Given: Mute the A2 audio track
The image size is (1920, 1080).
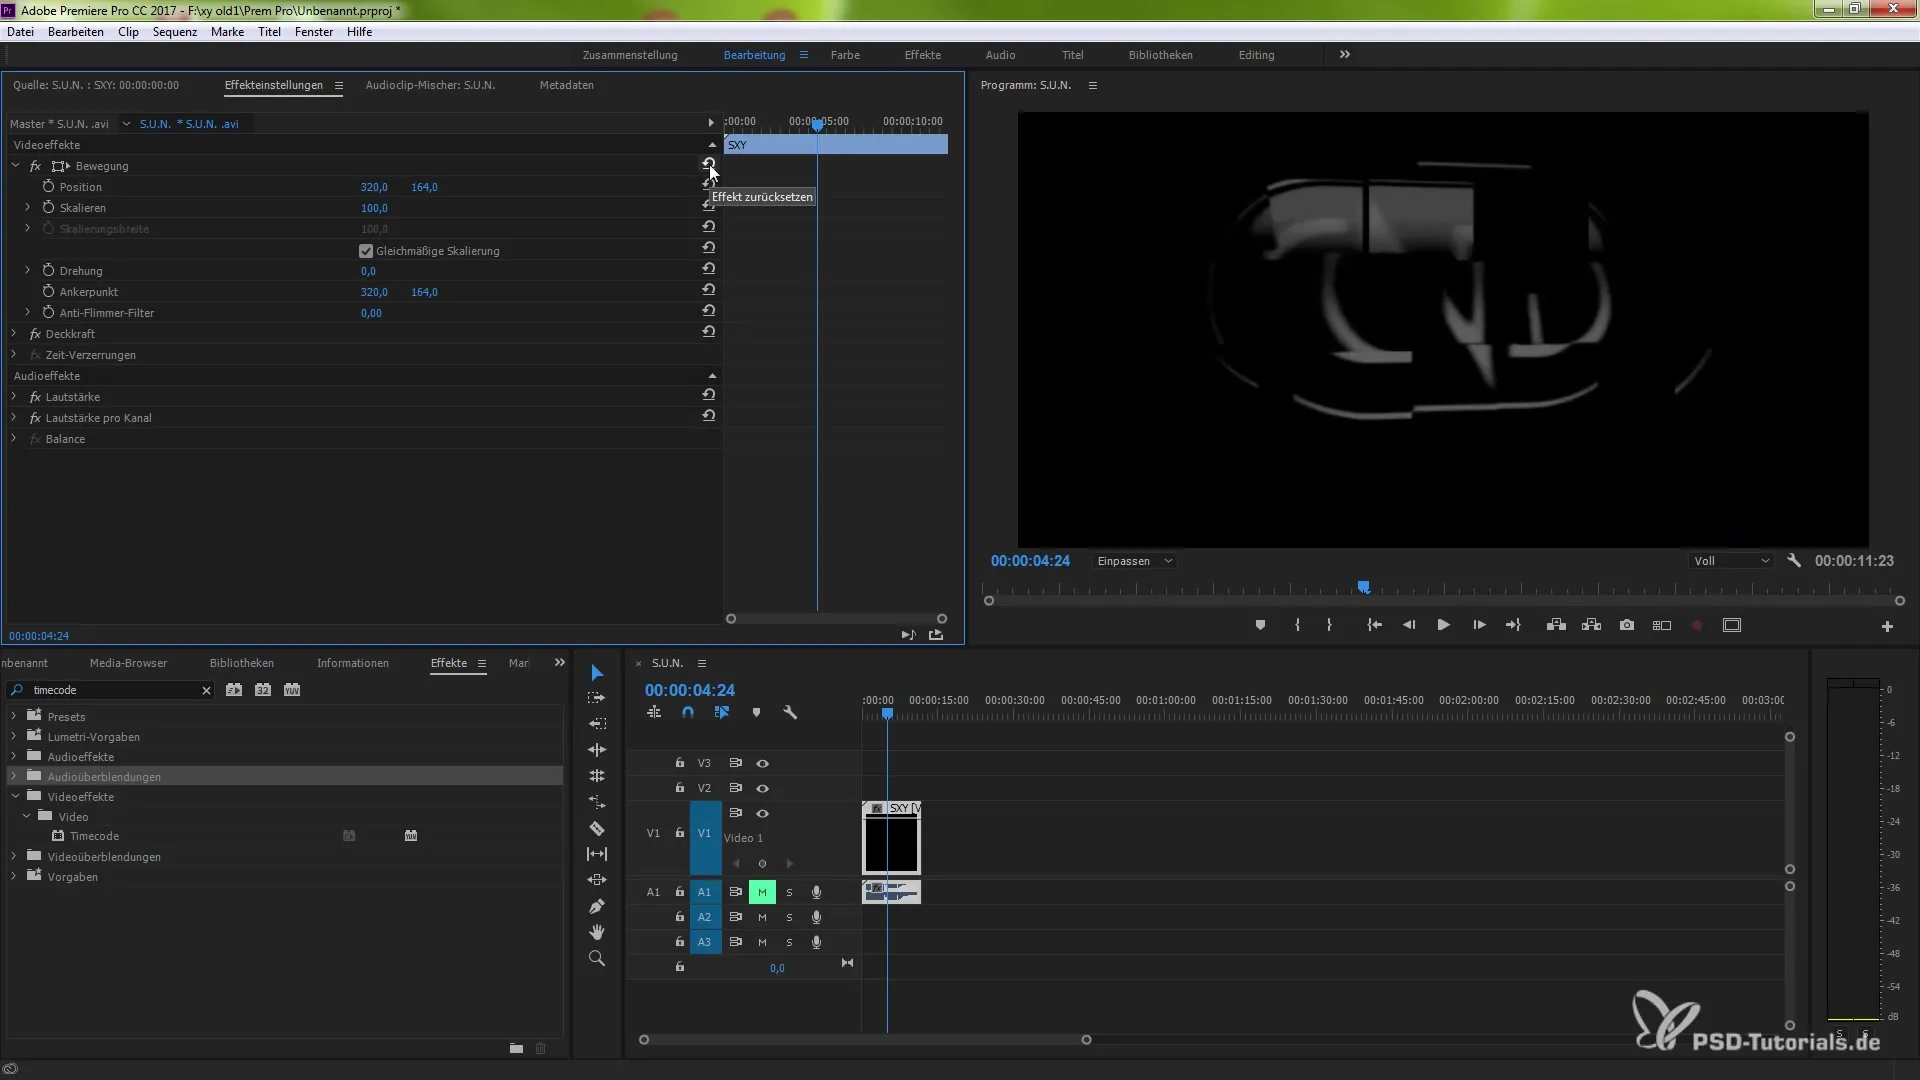Looking at the screenshot, I should [762, 917].
